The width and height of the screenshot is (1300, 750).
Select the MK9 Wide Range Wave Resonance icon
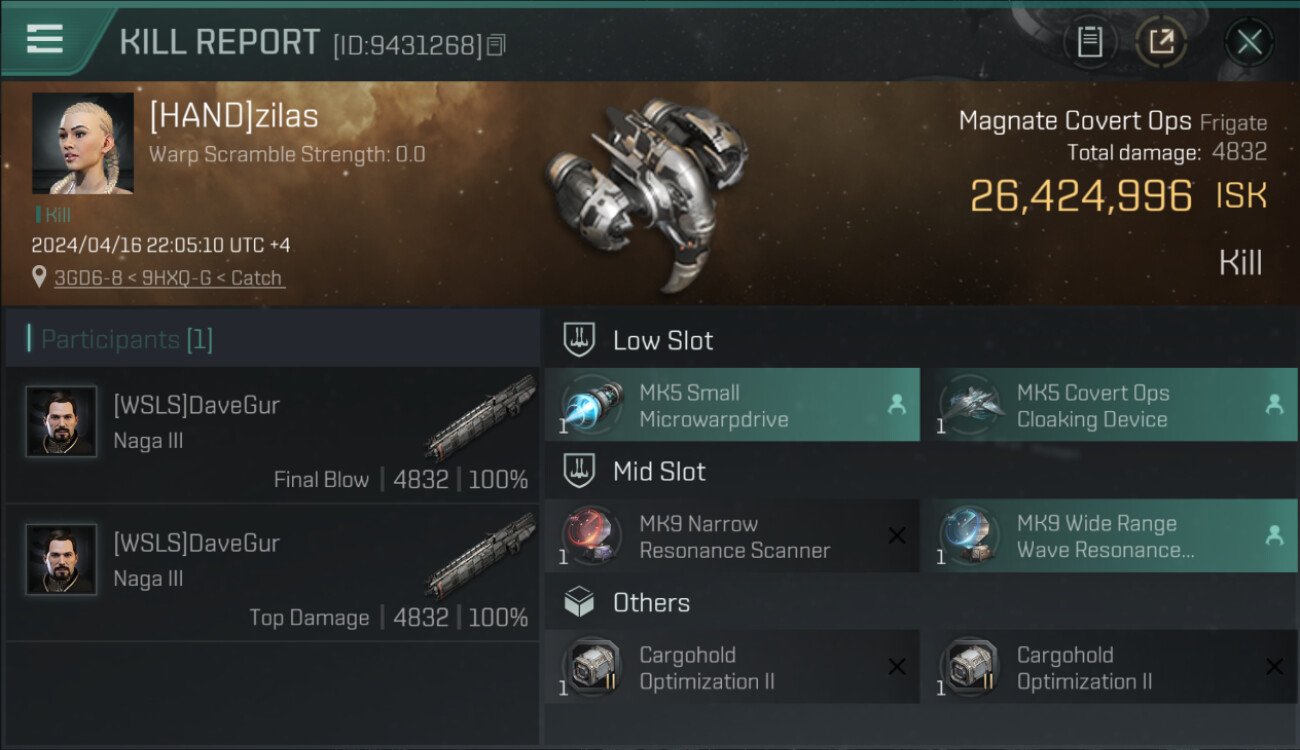pyautogui.click(x=968, y=537)
